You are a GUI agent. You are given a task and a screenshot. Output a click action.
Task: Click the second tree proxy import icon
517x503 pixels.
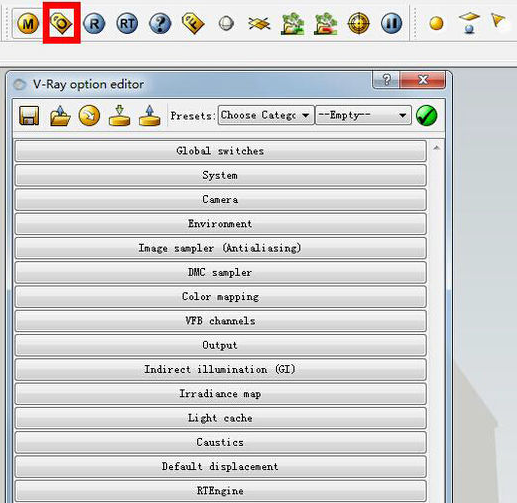click(326, 24)
